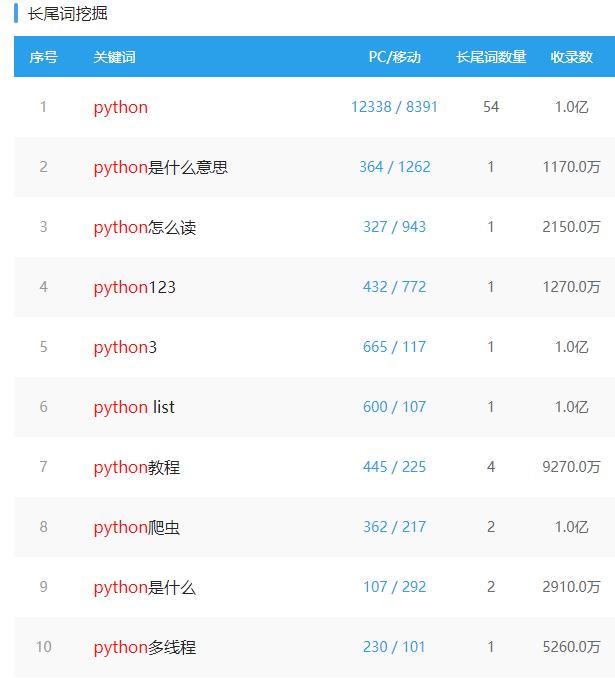Select 1.0亿 in the first python row
The width and height of the screenshot is (615, 678).
point(571,107)
